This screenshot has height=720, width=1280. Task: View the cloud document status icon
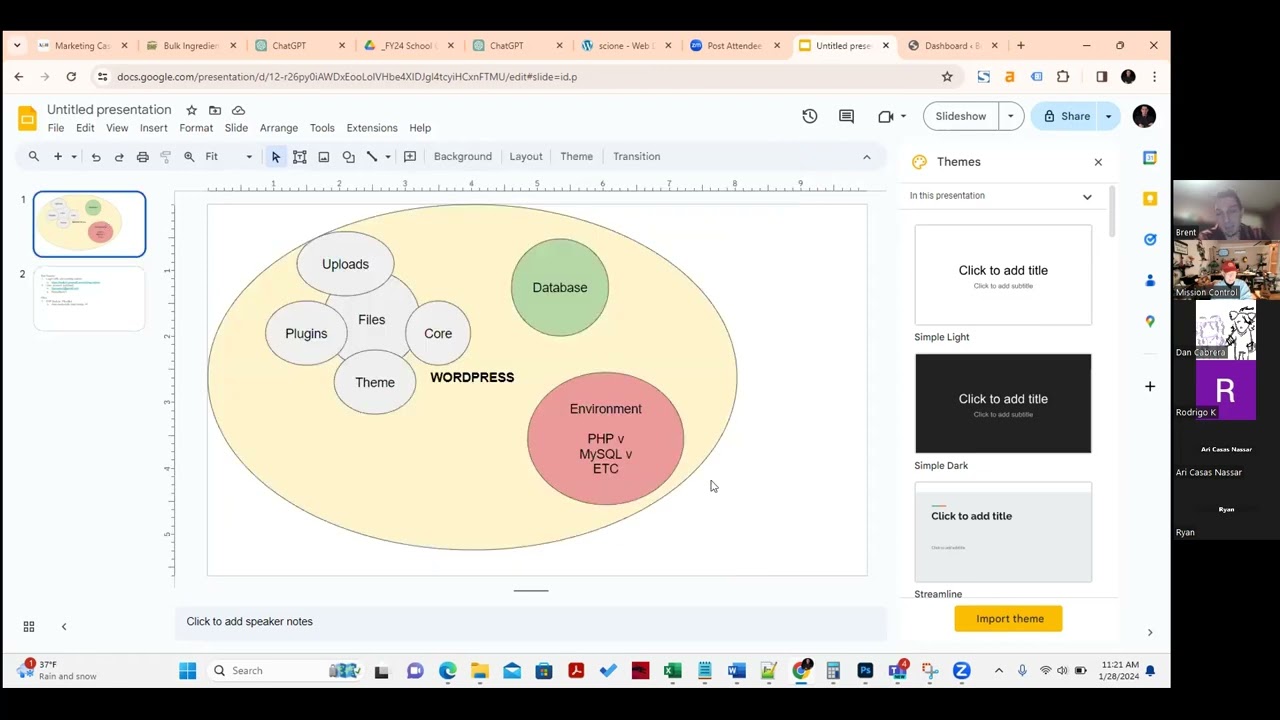(x=238, y=110)
